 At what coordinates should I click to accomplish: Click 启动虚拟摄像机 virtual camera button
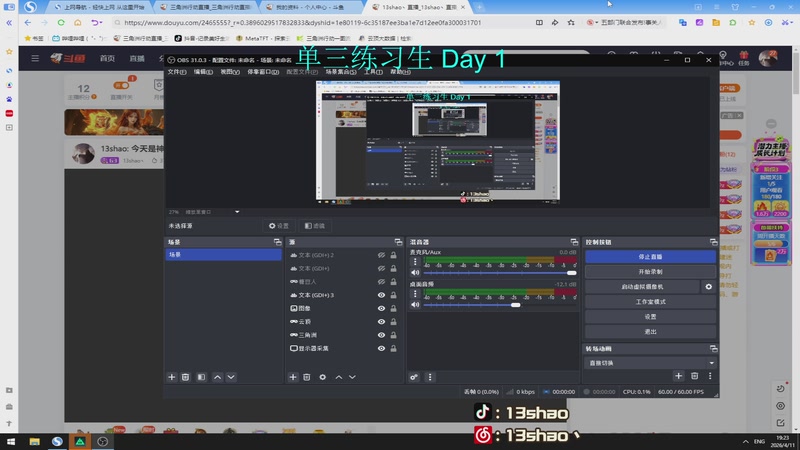click(642, 287)
